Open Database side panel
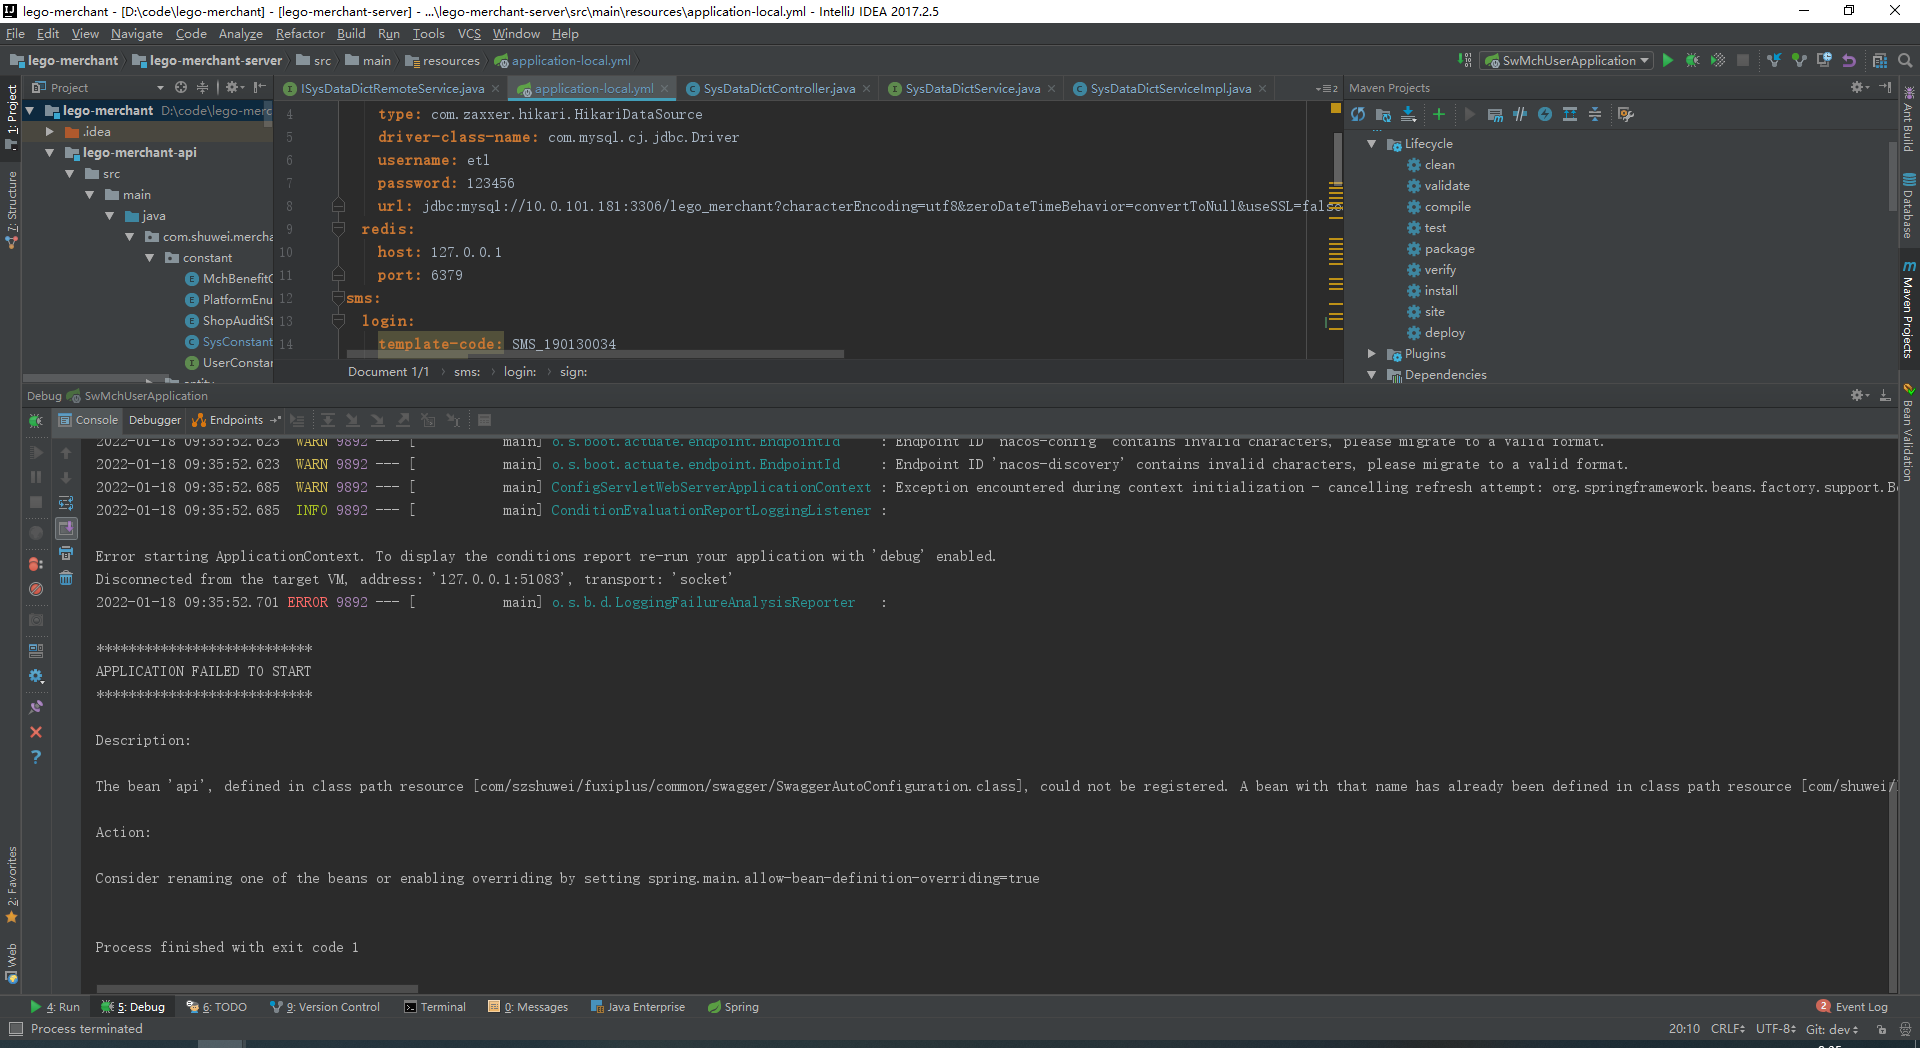The image size is (1920, 1048). click(1909, 206)
